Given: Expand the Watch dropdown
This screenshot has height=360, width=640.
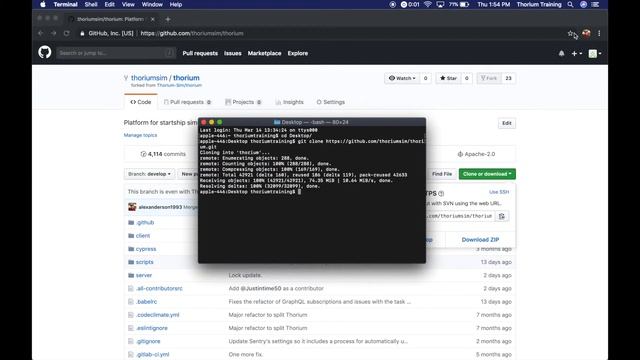Looking at the screenshot, I should pos(402,78).
